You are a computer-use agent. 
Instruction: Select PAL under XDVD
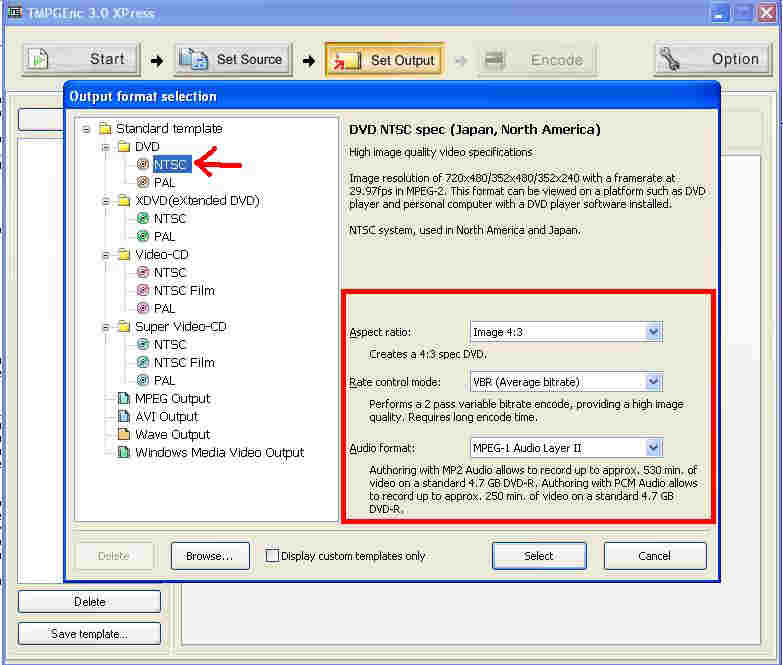(164, 236)
